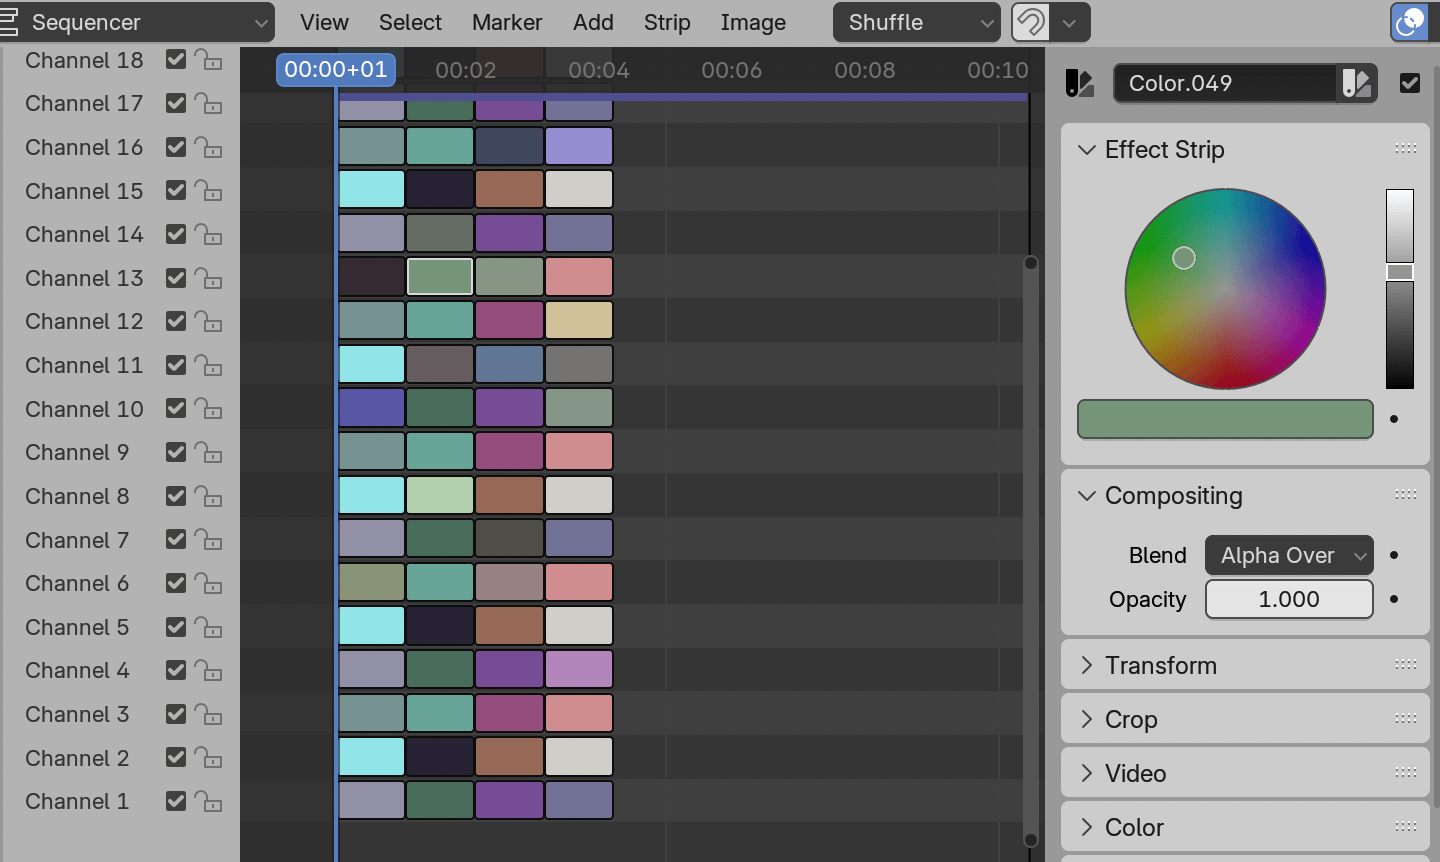Image resolution: width=1440 pixels, height=862 pixels.
Task: Click the green color swatch under color wheel
Action: coord(1225,419)
